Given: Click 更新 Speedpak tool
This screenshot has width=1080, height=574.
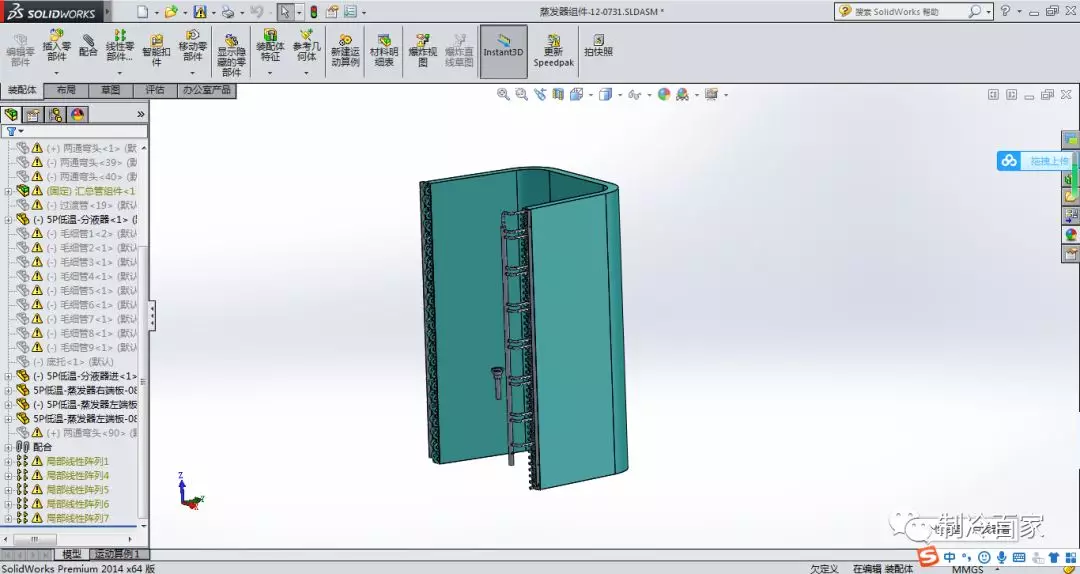Looking at the screenshot, I should [553, 50].
